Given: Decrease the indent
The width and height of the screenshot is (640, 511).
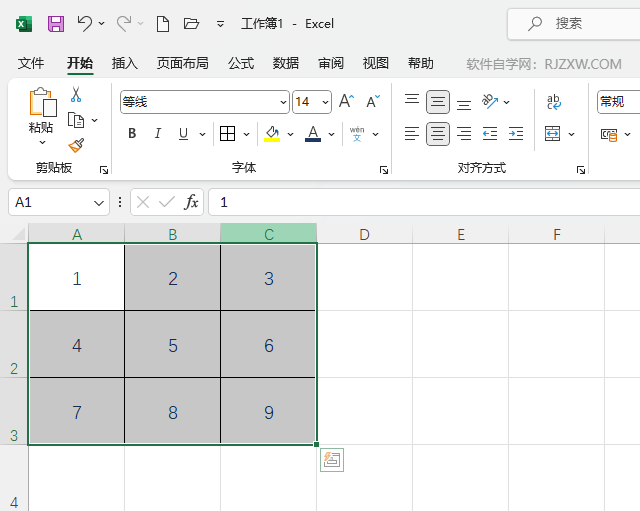Looking at the screenshot, I should tap(490, 133).
